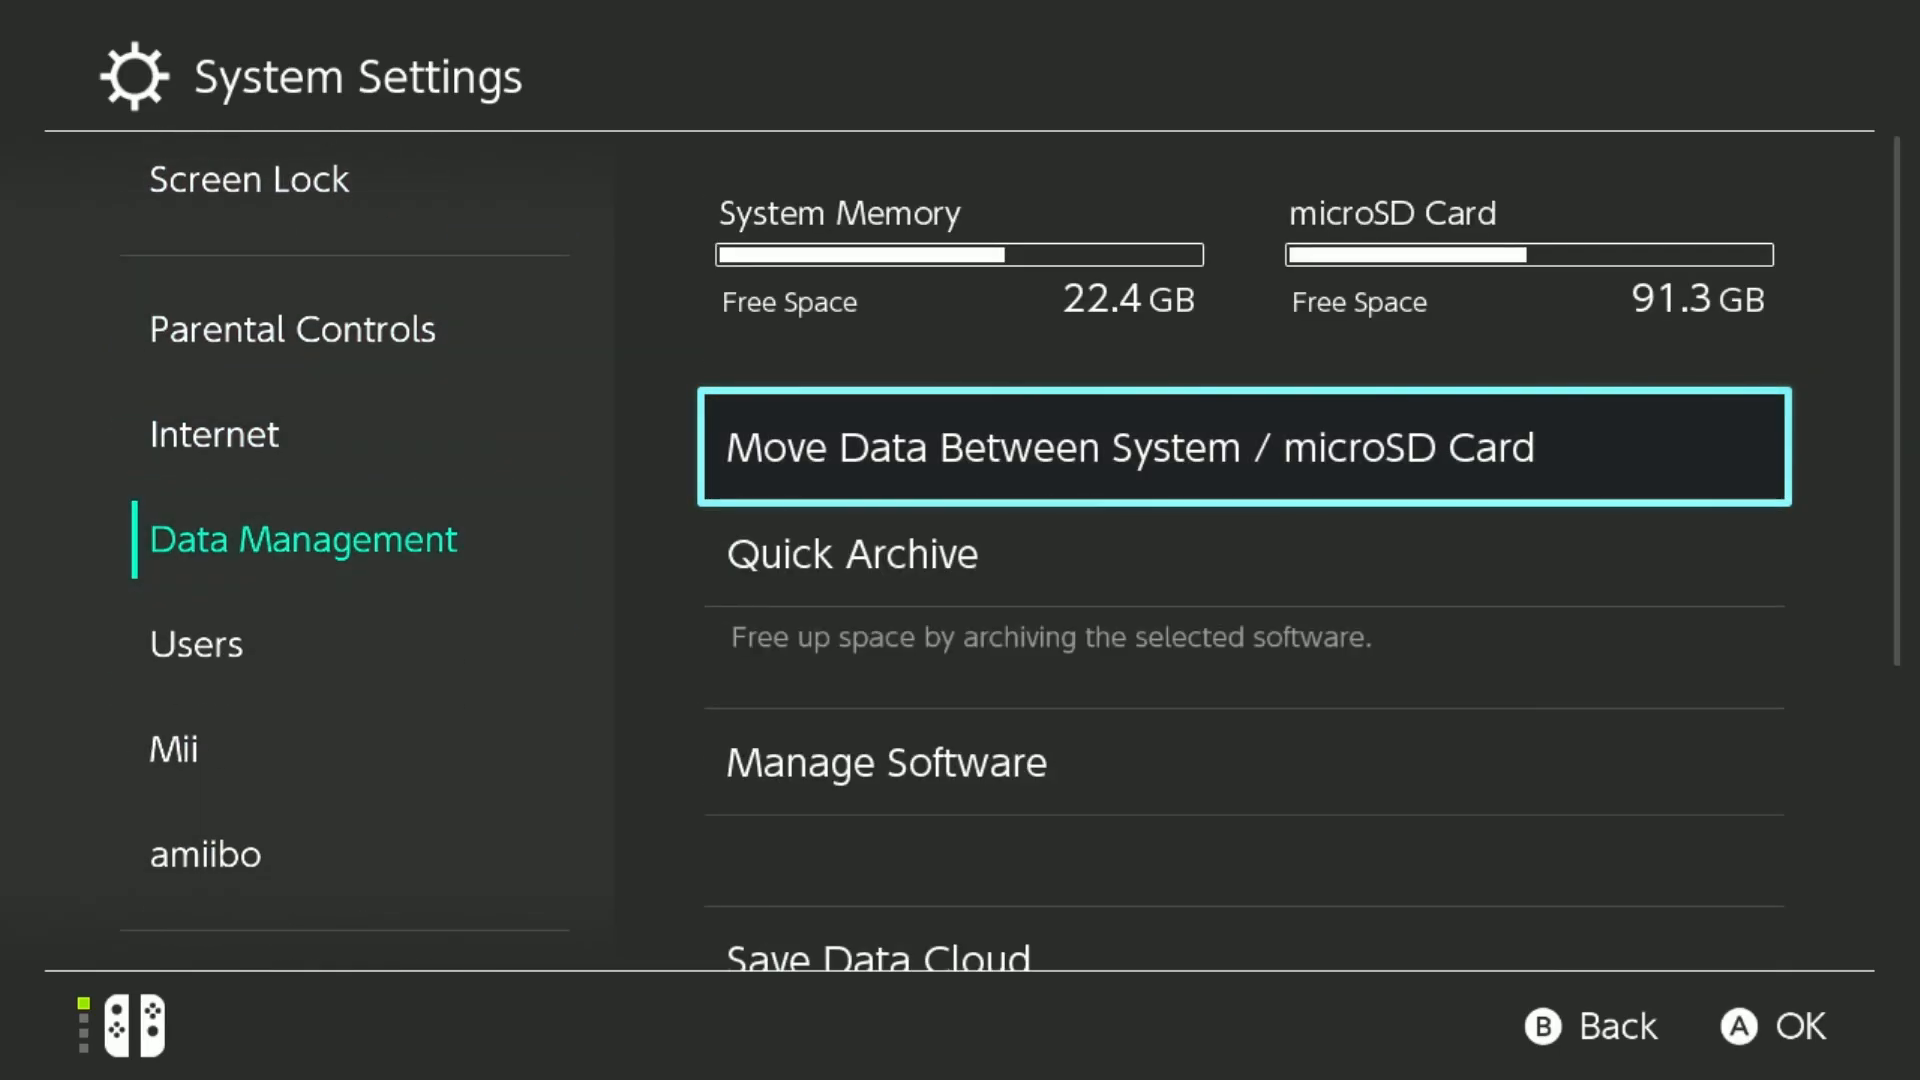Viewport: 1920px width, 1080px height.
Task: Click the System Memory usage bar
Action: click(x=959, y=255)
